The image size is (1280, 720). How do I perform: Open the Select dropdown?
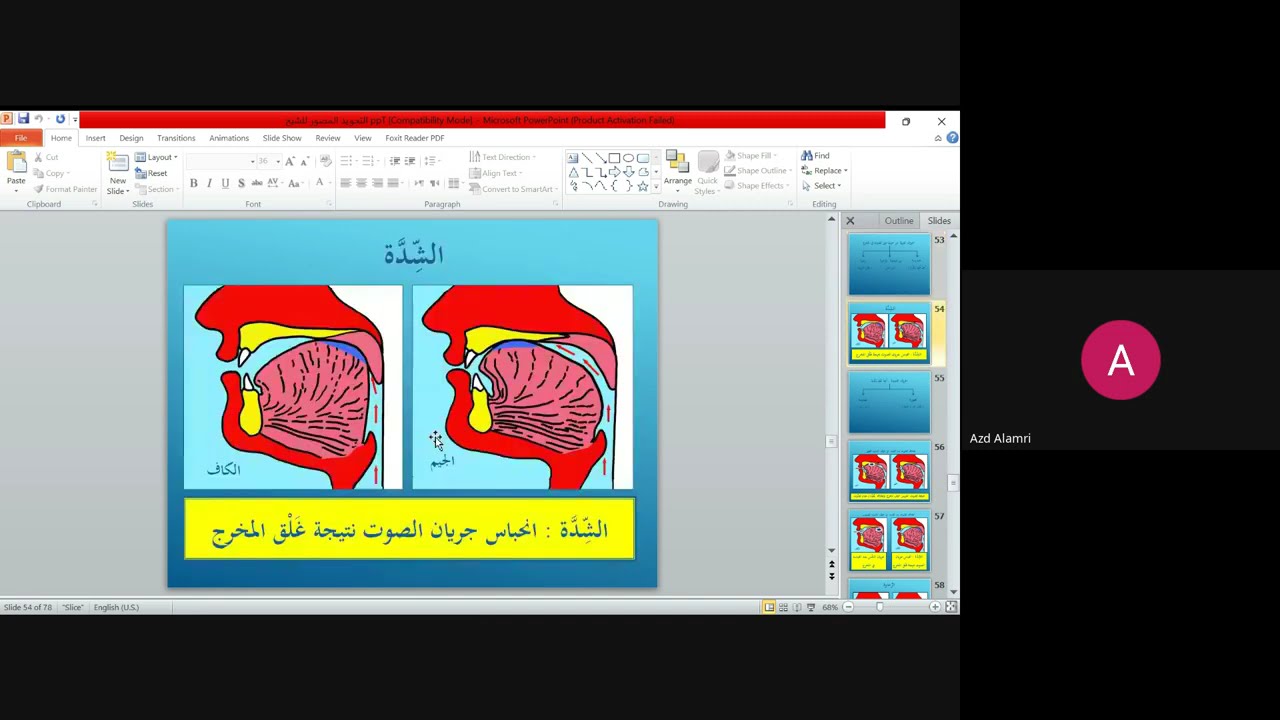(x=820, y=186)
